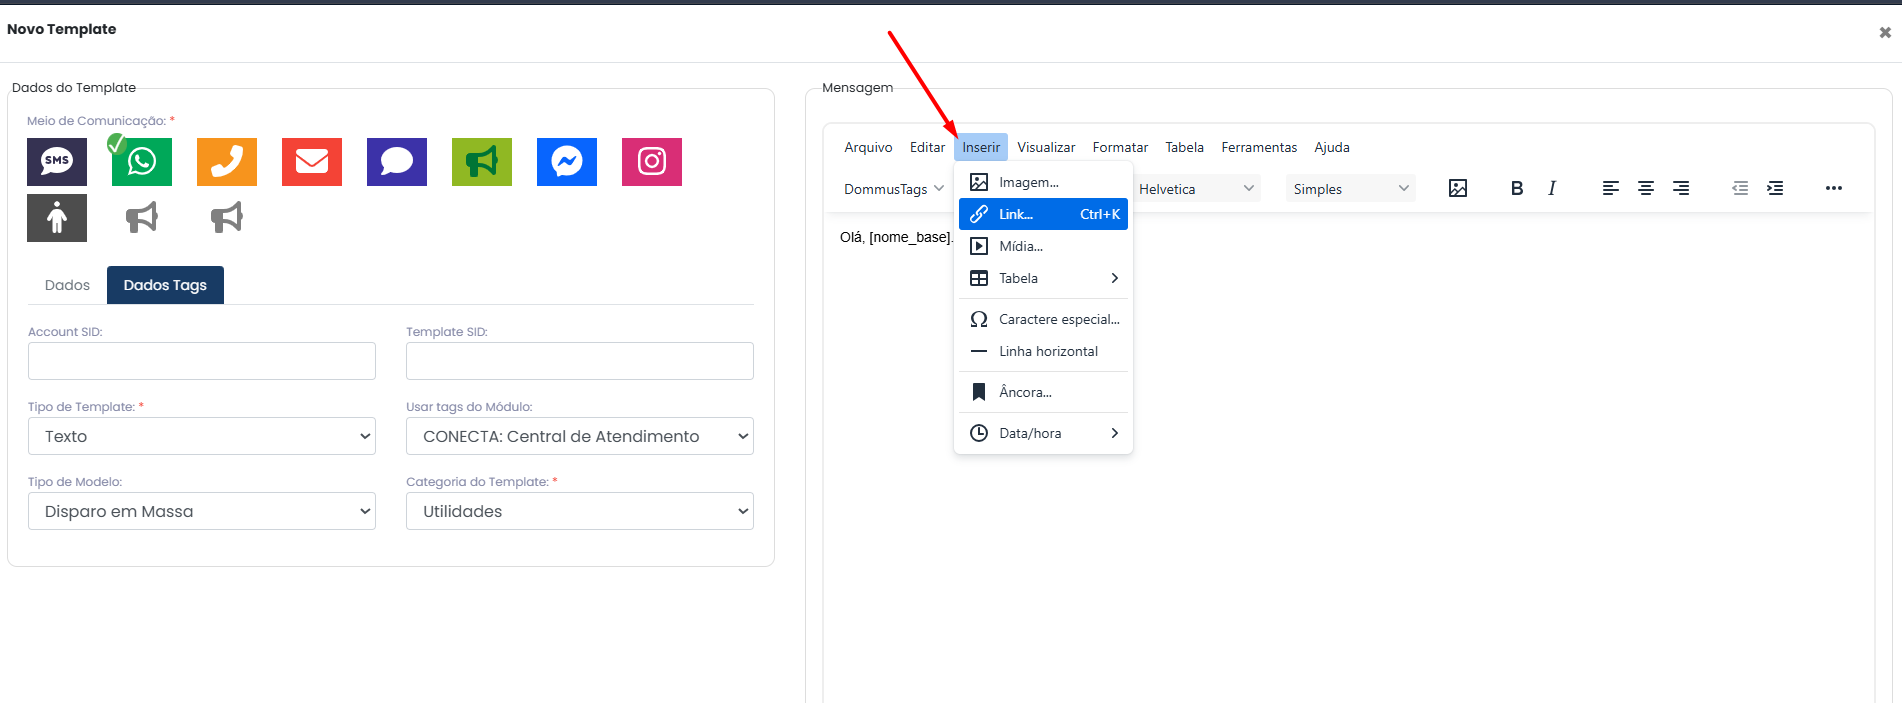Toggle italic formatting in editor
The width and height of the screenshot is (1902, 703).
point(1552,188)
